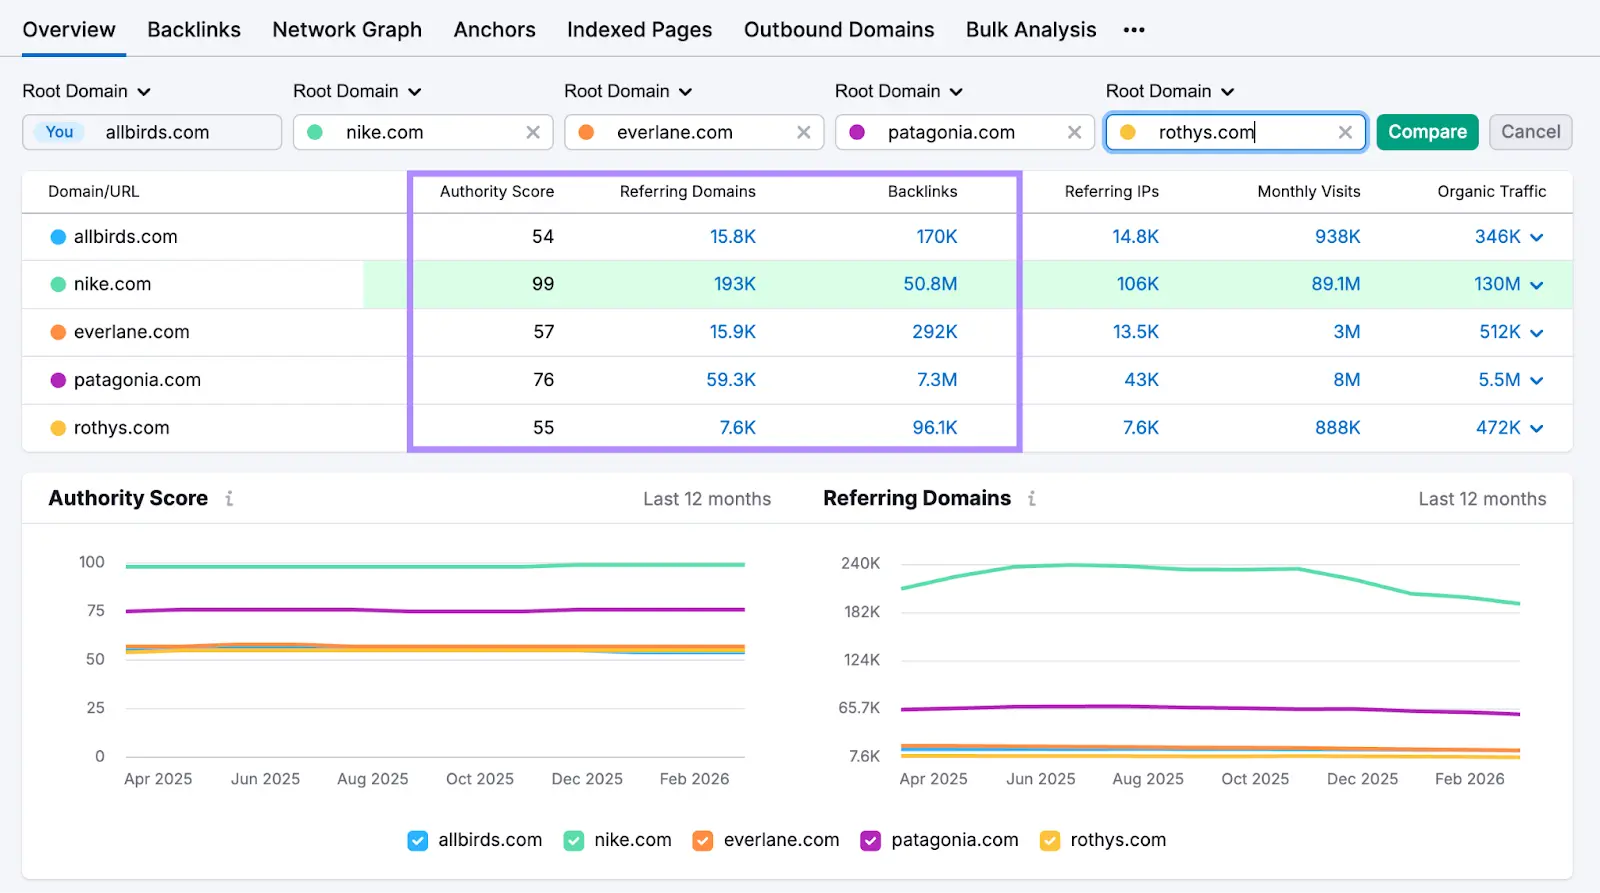
Task: Click purple color dot in patagonia.com field
Action: [x=857, y=132]
